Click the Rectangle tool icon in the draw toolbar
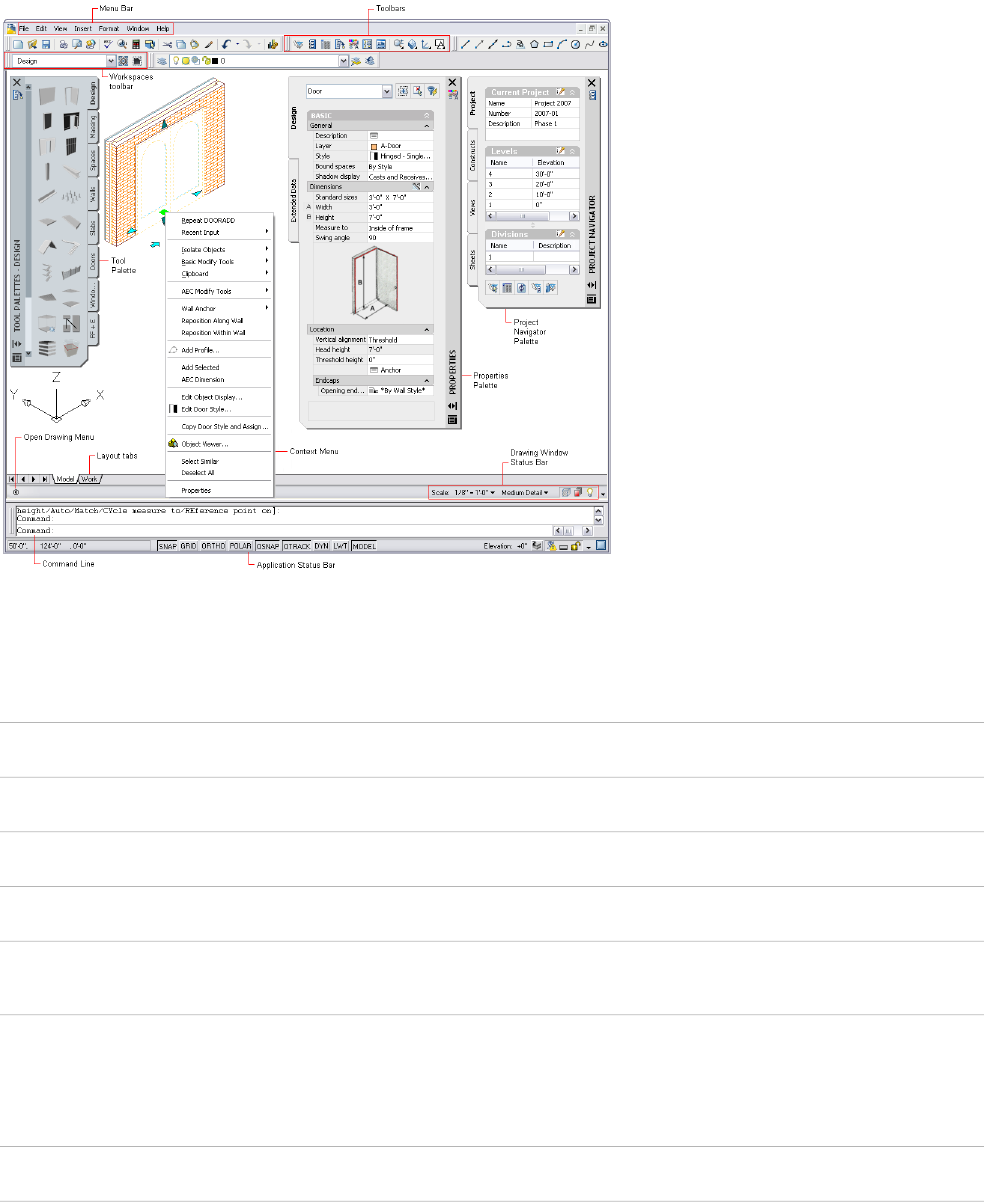Screen dimensions: 984x1202 click(x=548, y=44)
